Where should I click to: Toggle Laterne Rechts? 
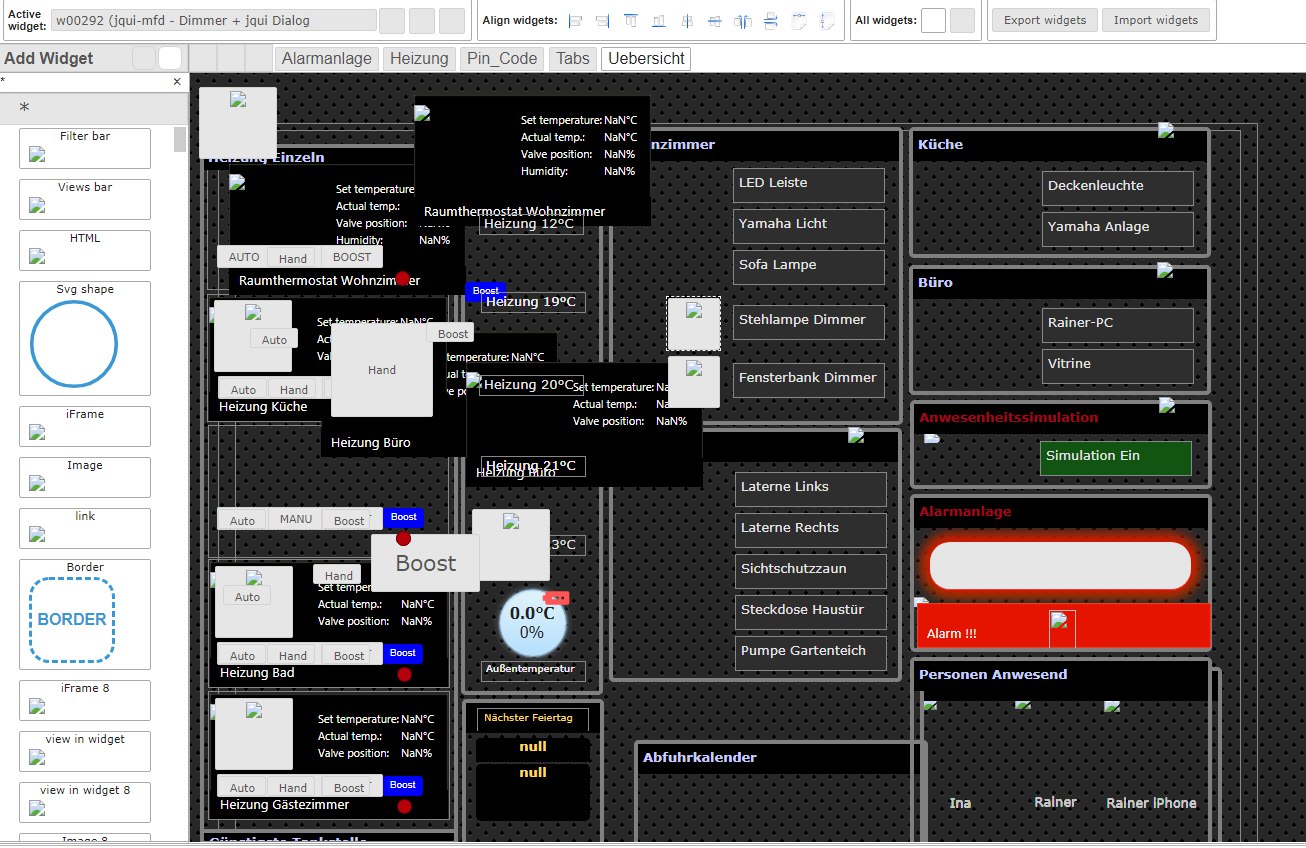811,530
